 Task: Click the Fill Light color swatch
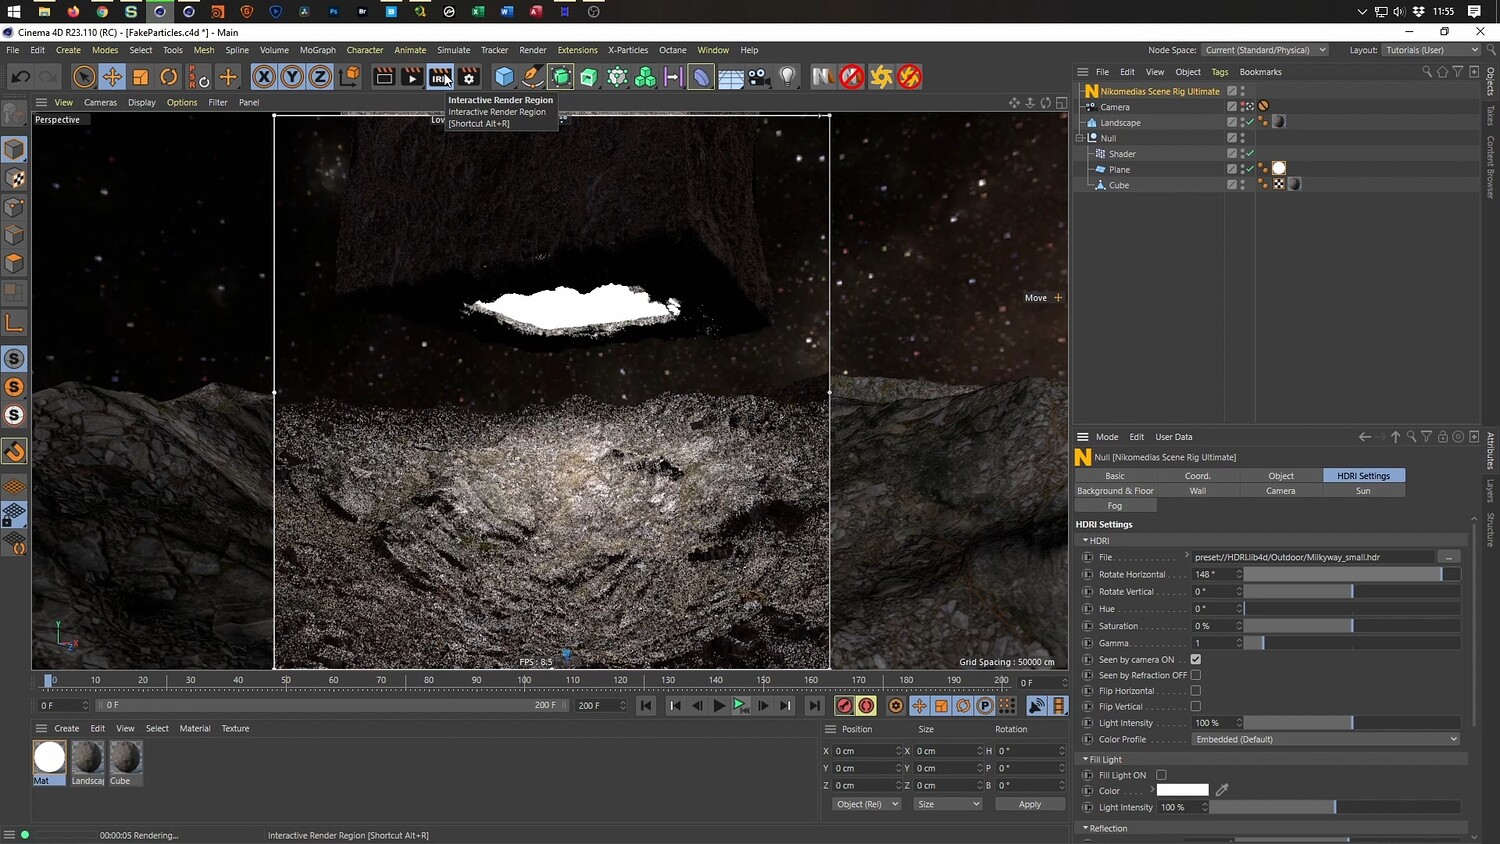point(1182,791)
